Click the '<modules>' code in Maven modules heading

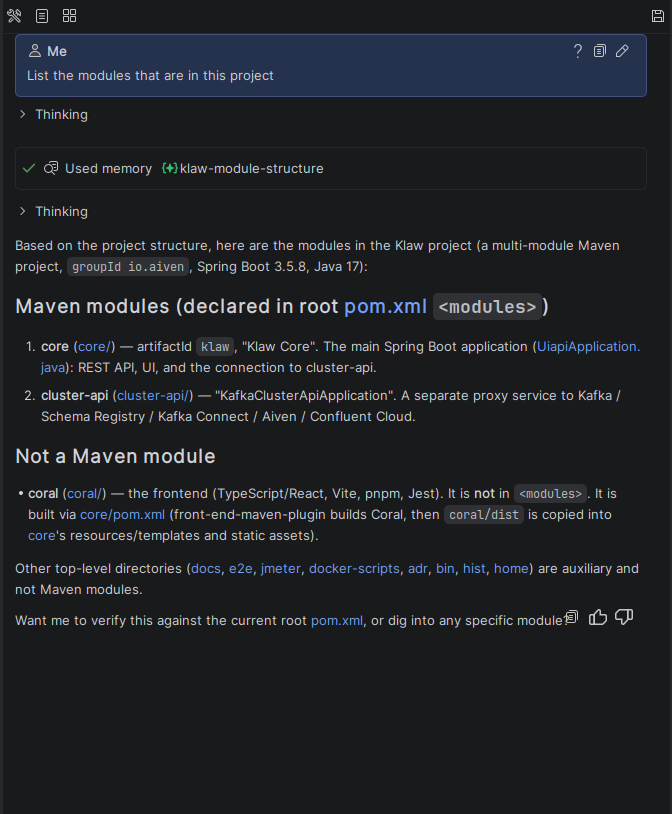pos(487,307)
